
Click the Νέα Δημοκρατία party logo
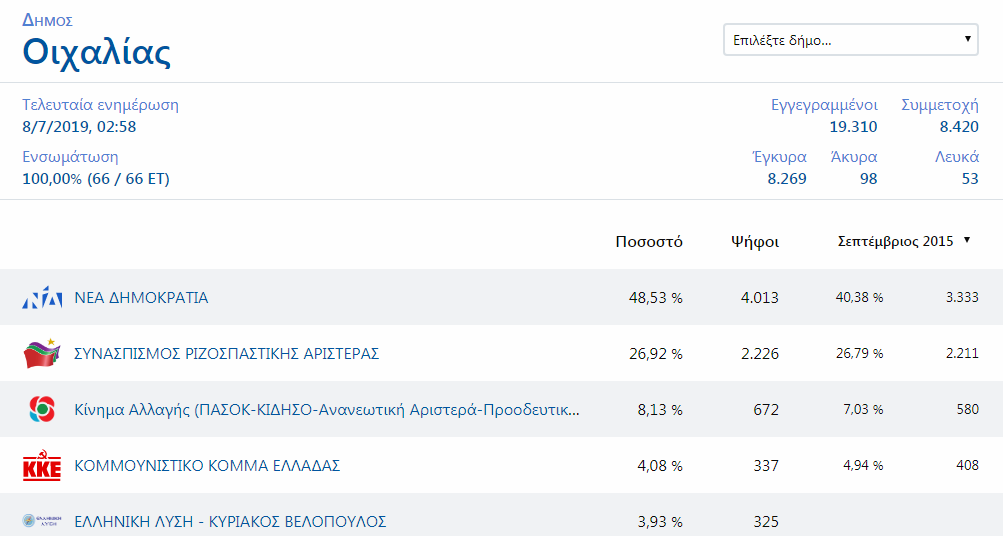coord(42,298)
